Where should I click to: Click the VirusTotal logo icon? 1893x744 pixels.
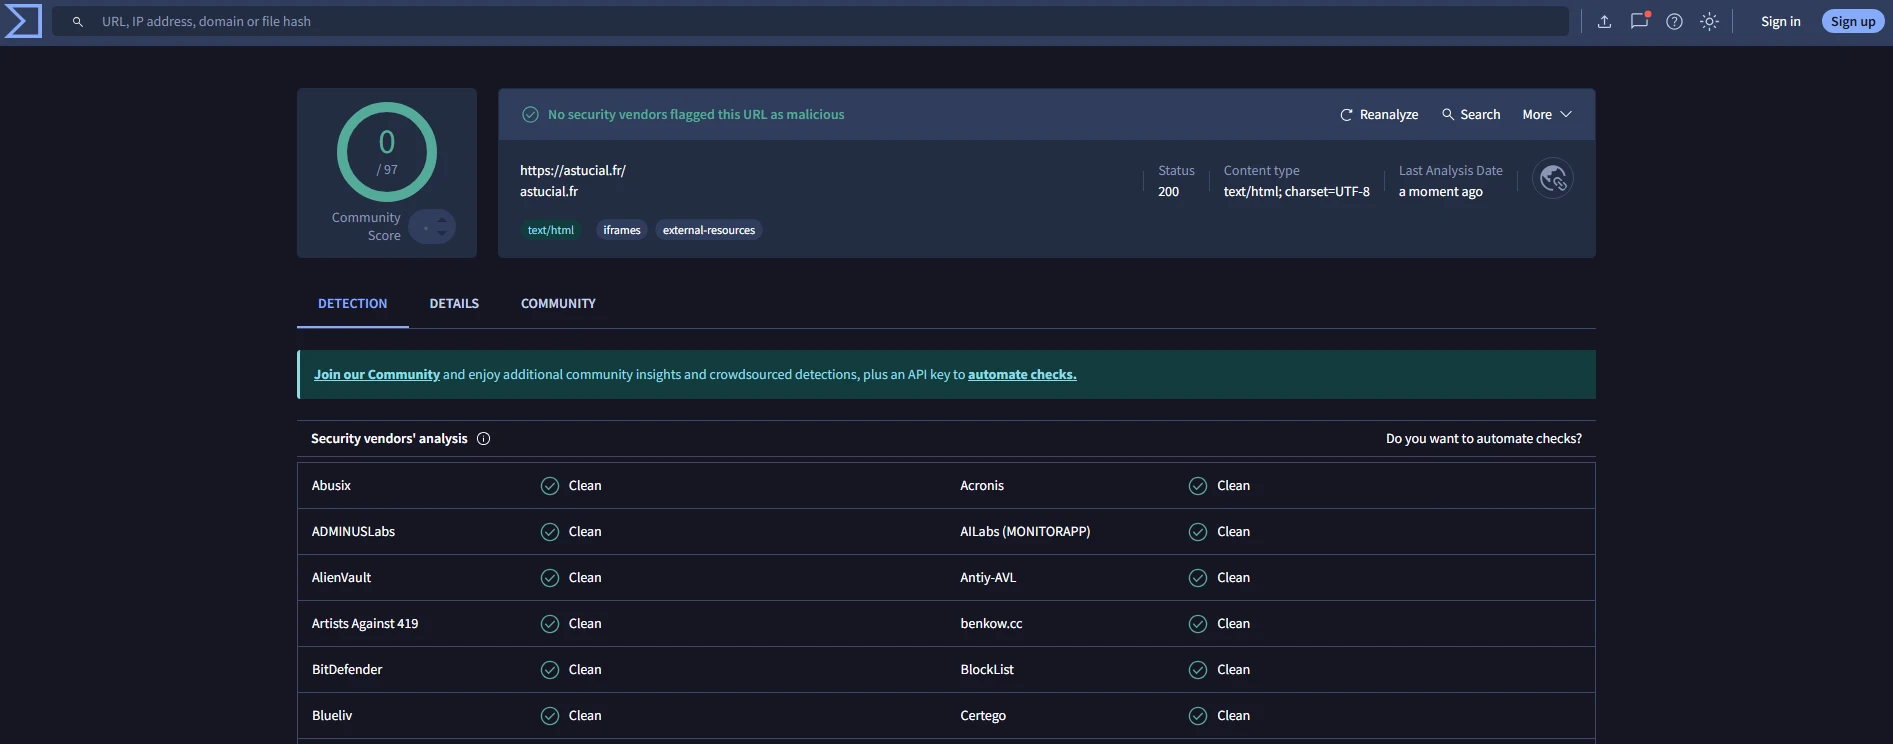[23, 21]
